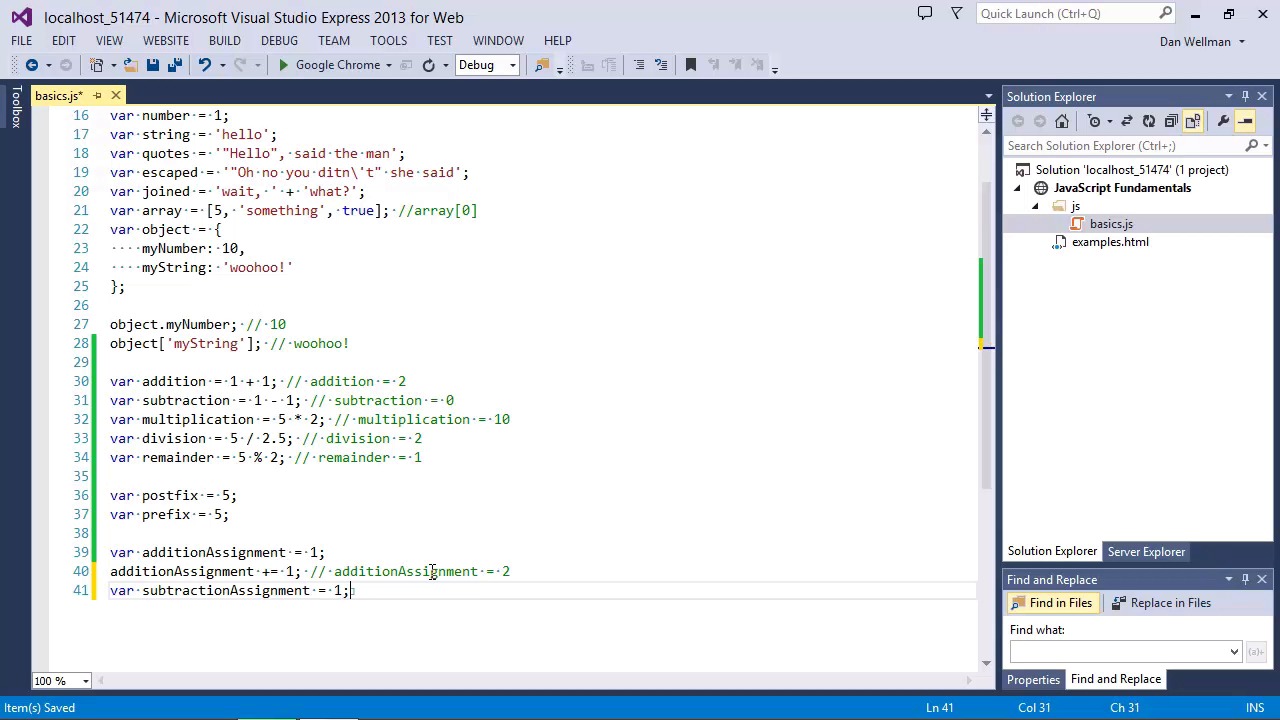
Task: Collapse All items in Solution Explorer
Action: click(1171, 121)
